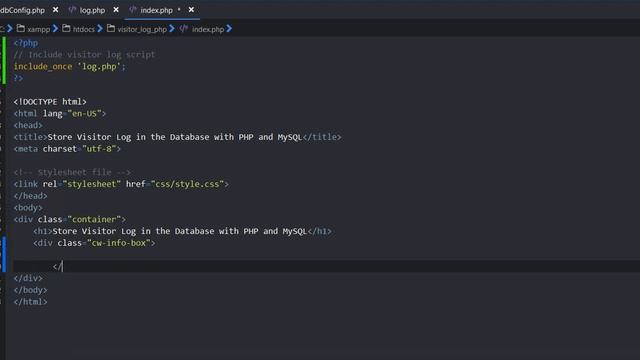
Task: Click the log.php tab file icon
Action: click(x=72, y=10)
